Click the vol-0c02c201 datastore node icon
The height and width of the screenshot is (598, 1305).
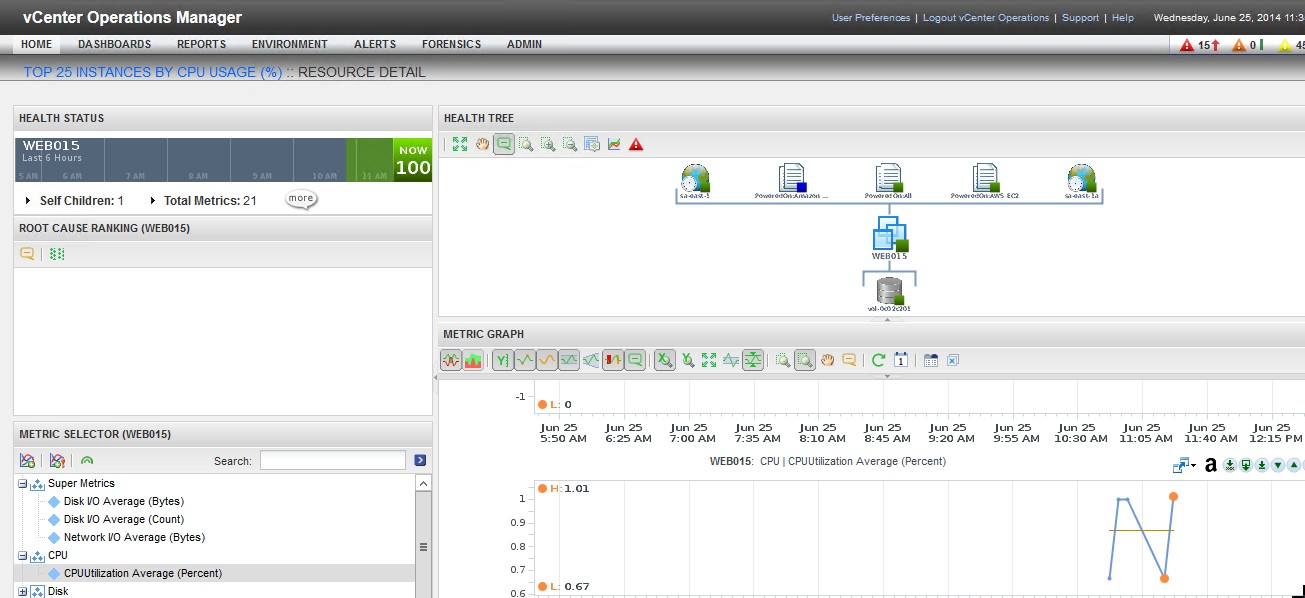888,291
